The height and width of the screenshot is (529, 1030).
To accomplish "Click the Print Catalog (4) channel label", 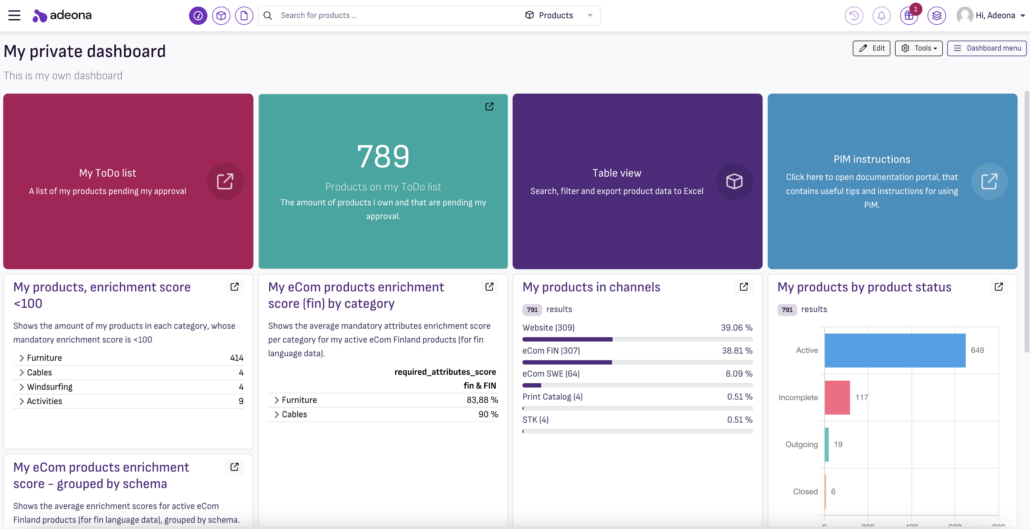I will [x=552, y=397].
